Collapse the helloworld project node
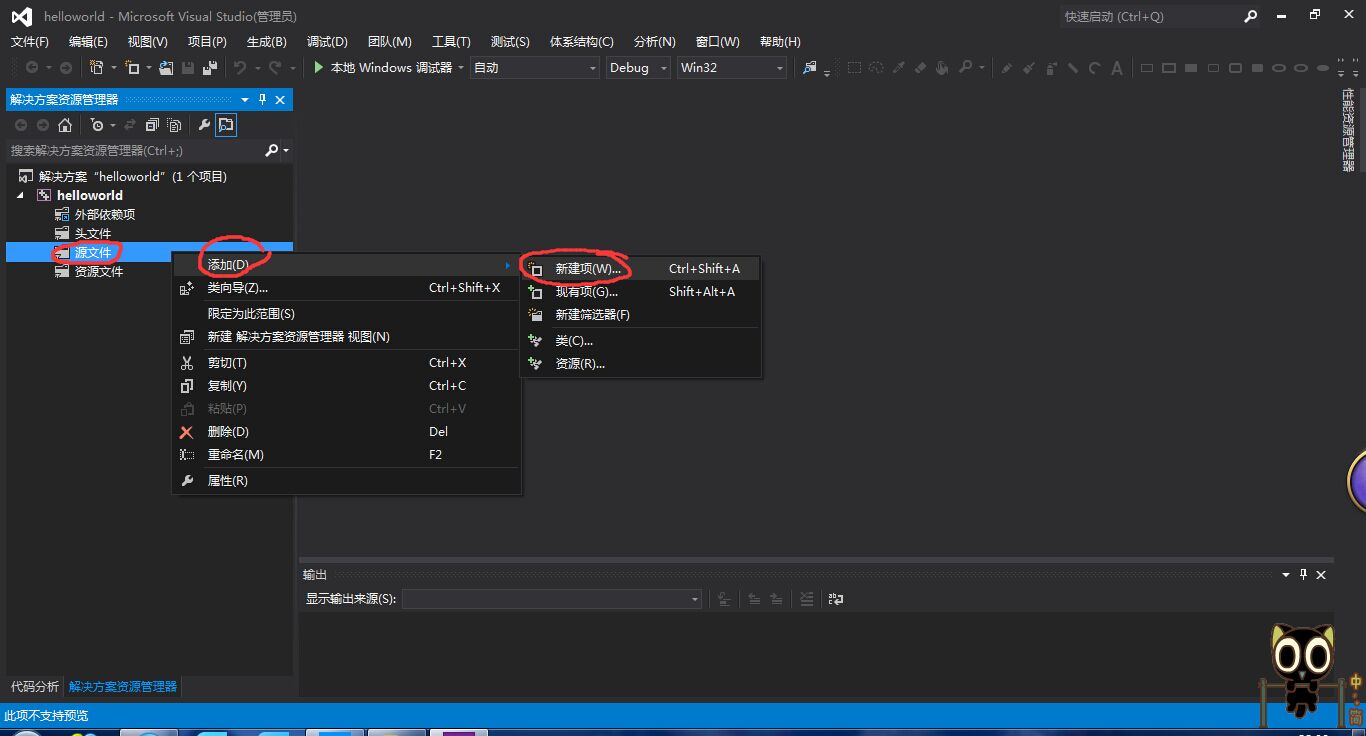Screen dimensions: 1366x736 (x=22, y=195)
